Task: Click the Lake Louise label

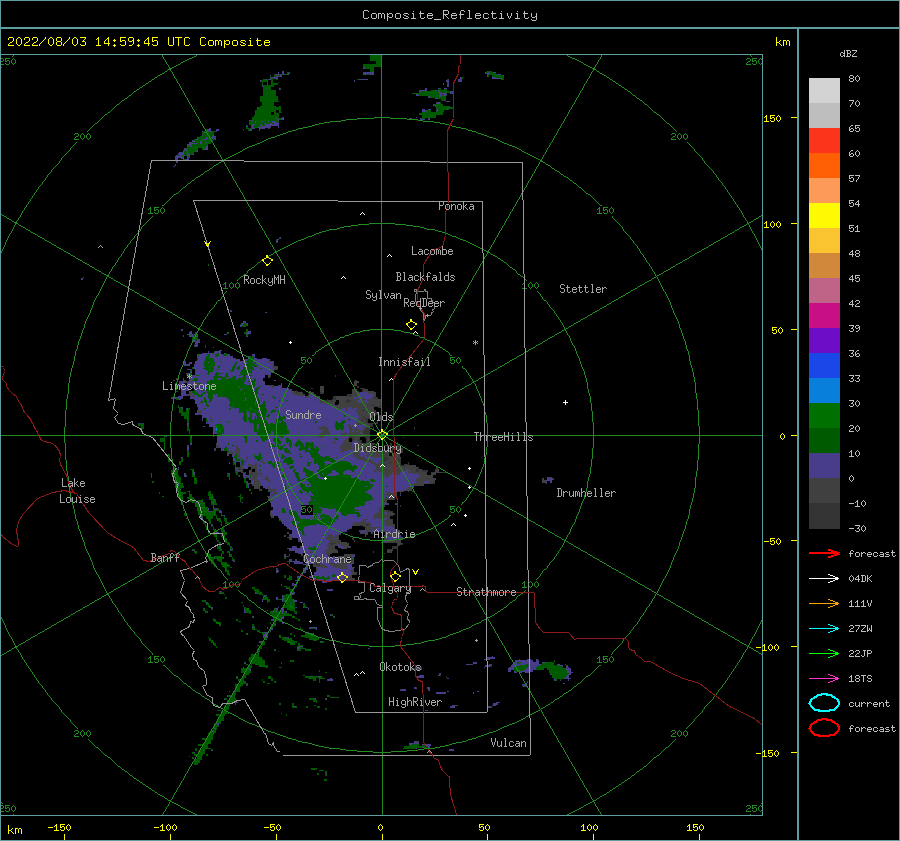Action: [78, 491]
